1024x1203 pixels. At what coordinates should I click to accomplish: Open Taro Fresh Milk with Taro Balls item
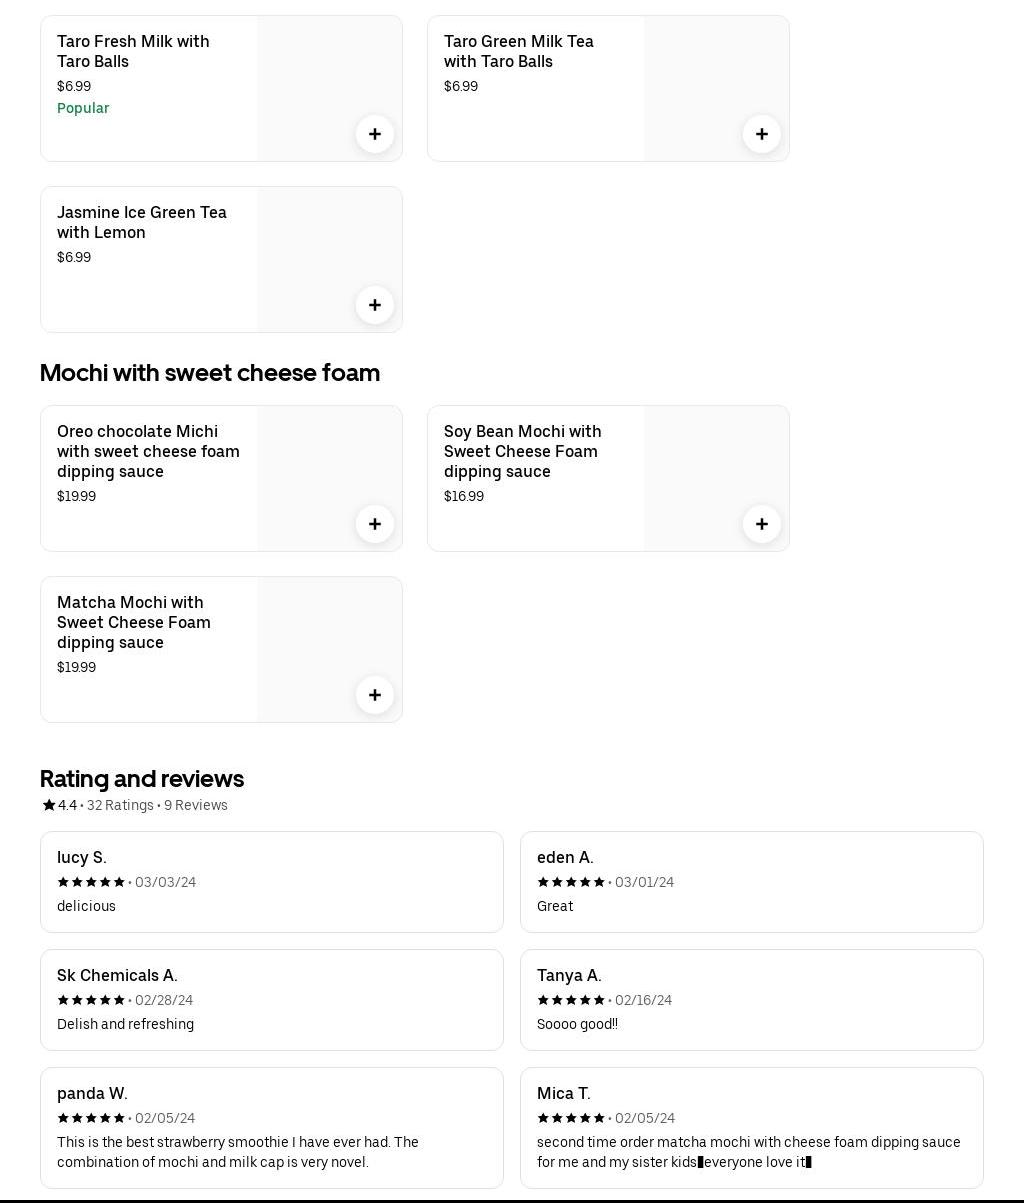[x=133, y=51]
